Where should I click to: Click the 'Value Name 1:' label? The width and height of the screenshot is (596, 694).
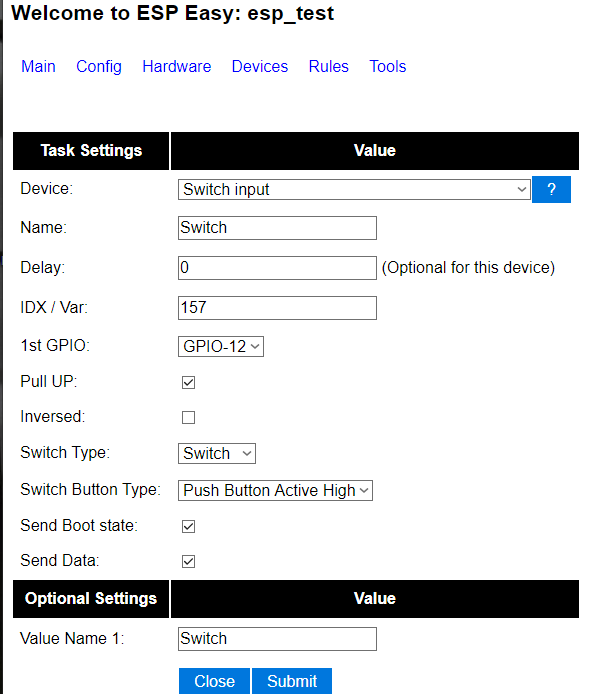72,639
